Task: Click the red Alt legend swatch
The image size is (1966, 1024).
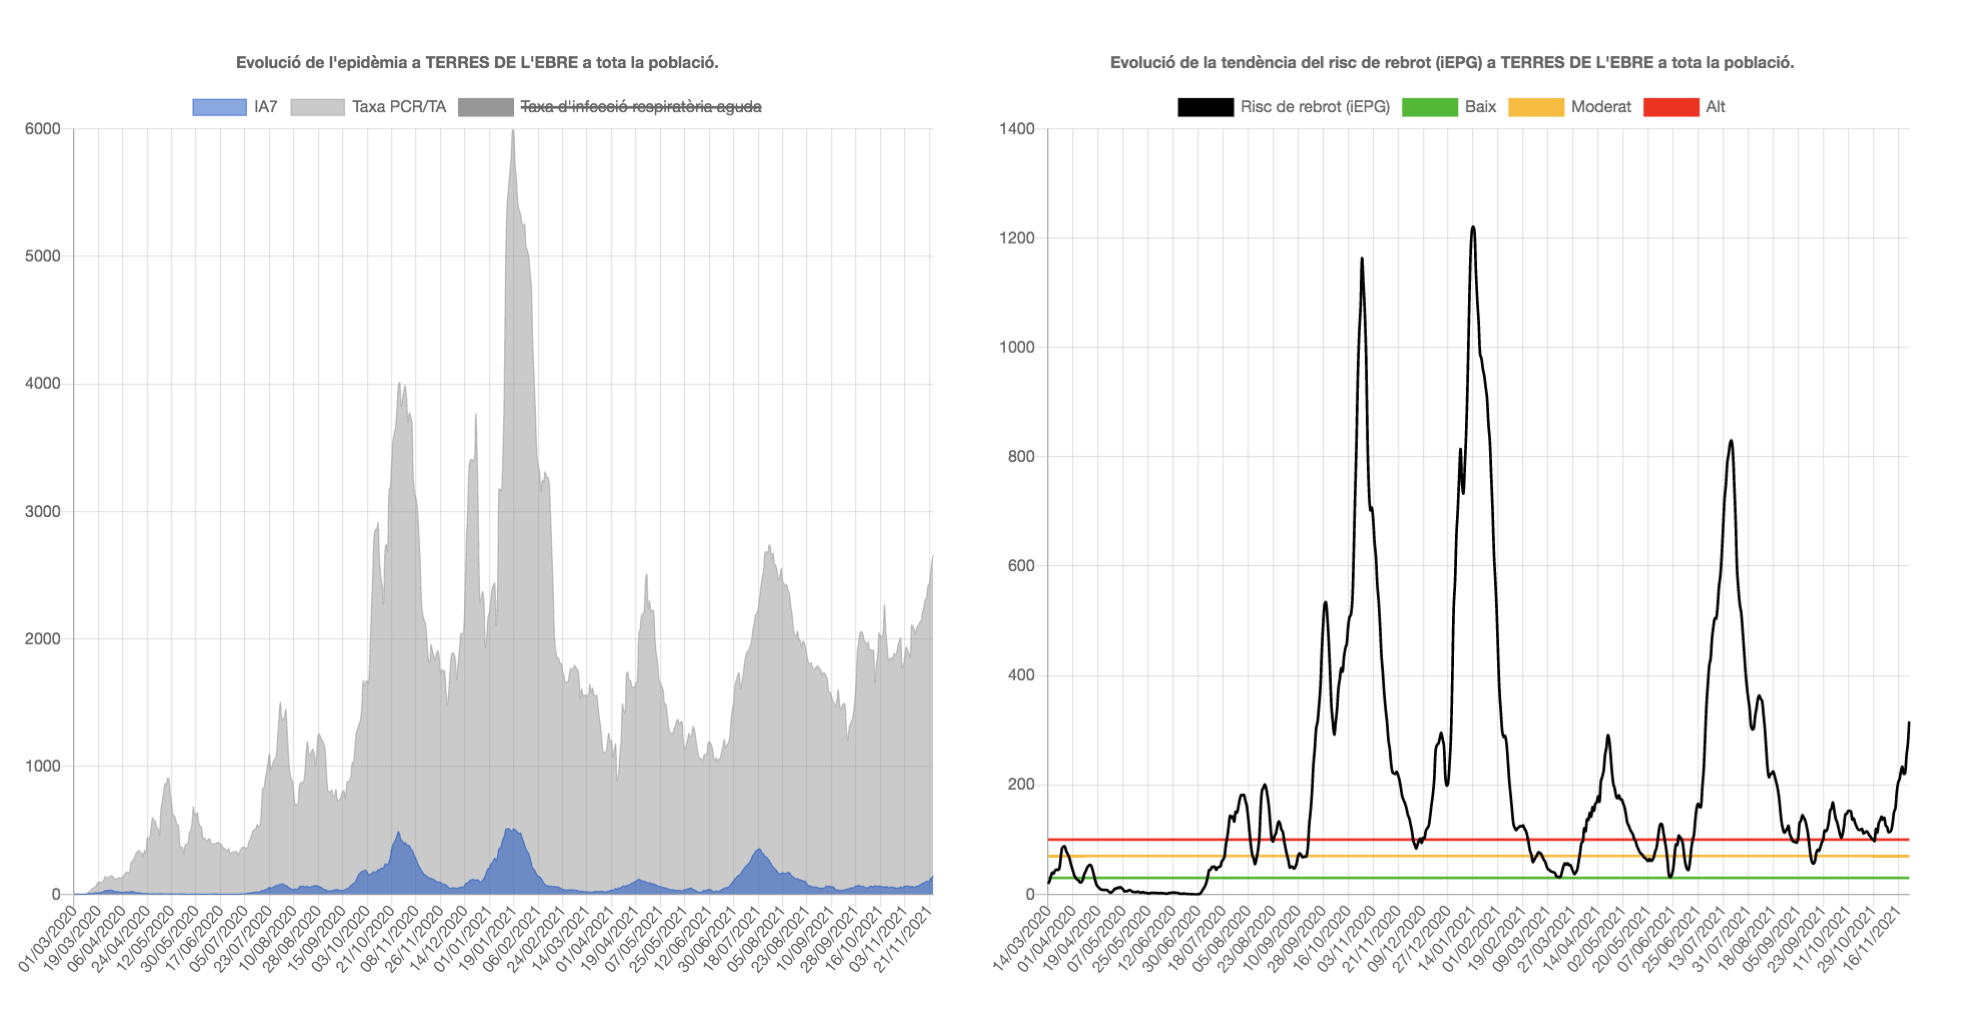Action: click(1671, 107)
